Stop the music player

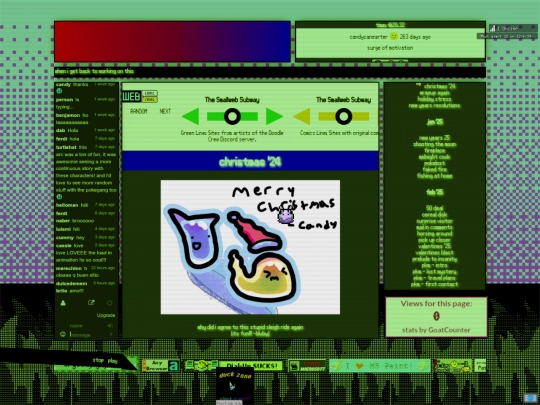98,360
